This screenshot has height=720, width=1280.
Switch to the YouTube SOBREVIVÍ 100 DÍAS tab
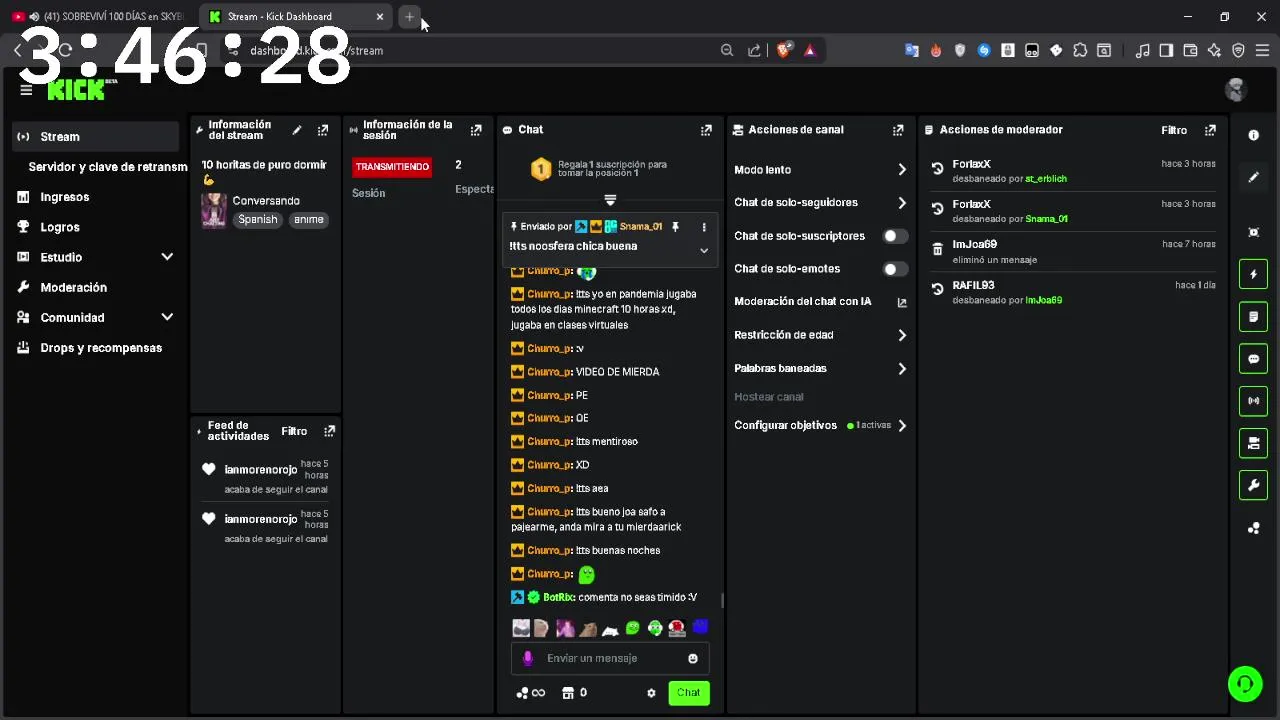pyautogui.click(x=100, y=17)
